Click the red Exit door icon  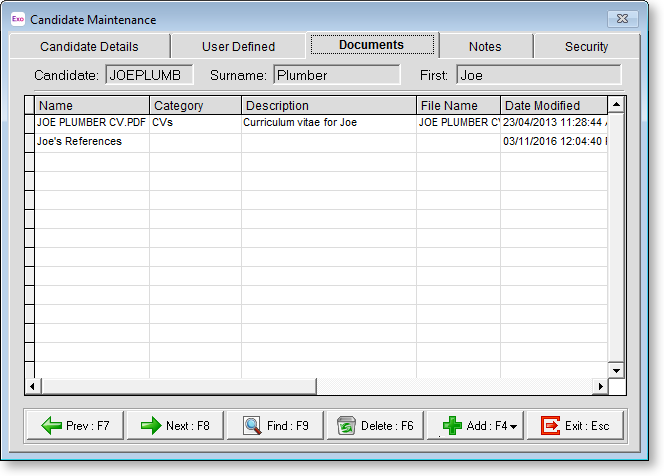tap(550, 426)
